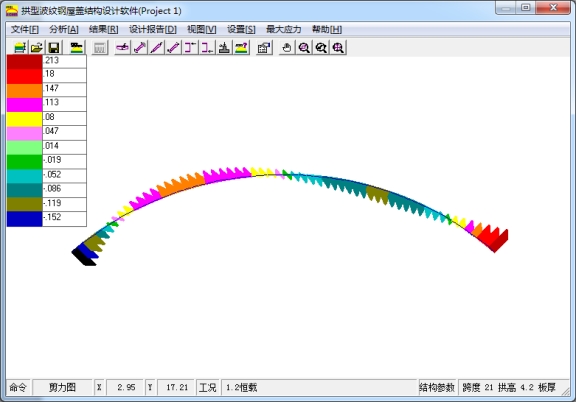This screenshot has width=576, height=403.
Task: Click the layered icon with question mark
Action: [241, 48]
